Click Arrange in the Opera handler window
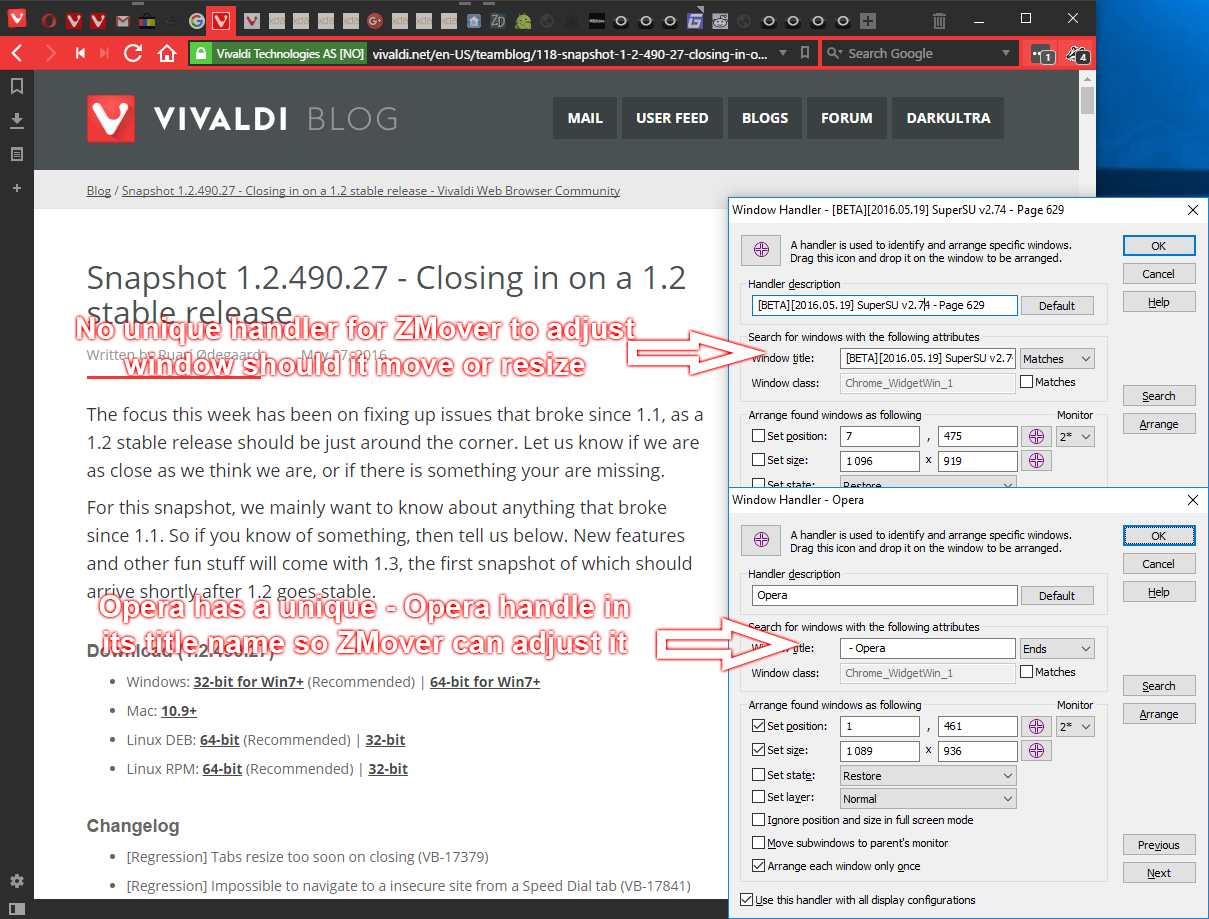The width and height of the screenshot is (1209, 919). [1158, 714]
